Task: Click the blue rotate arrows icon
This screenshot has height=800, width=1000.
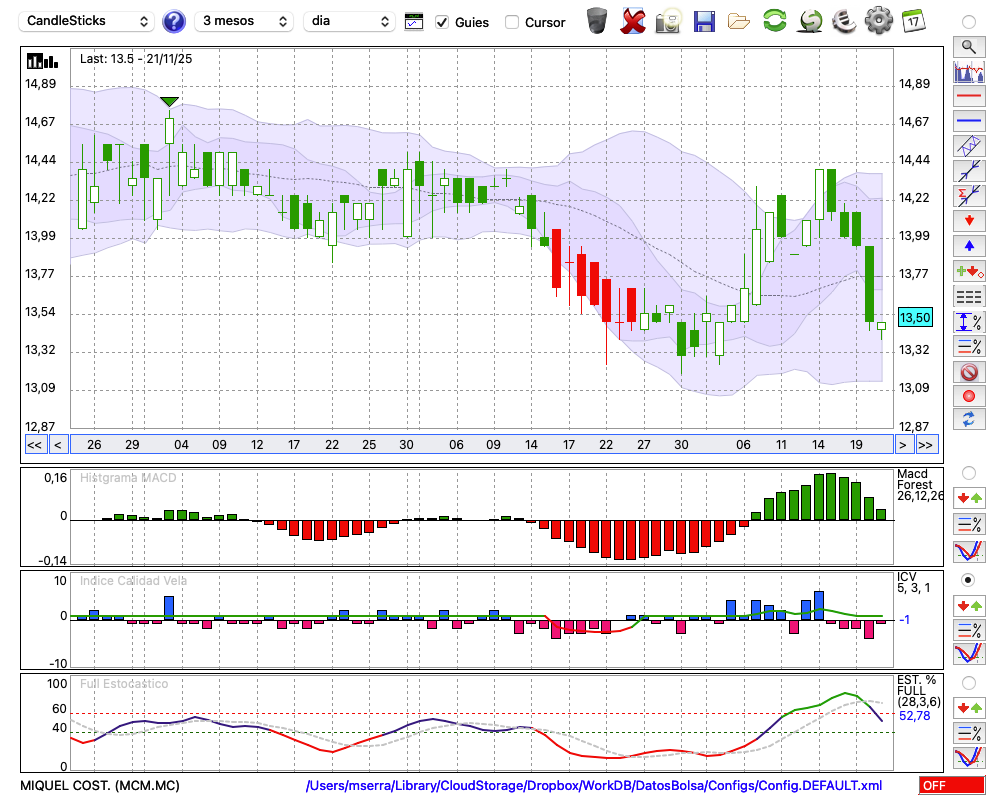Action: (969, 419)
